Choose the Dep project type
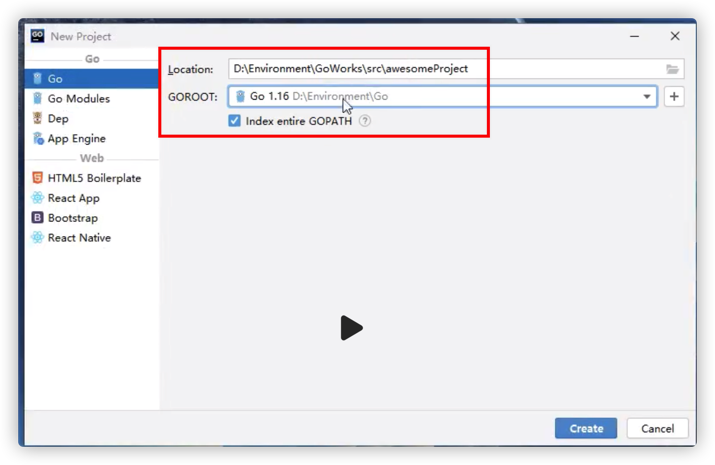Screen dimensions: 715x465 click(92, 119)
